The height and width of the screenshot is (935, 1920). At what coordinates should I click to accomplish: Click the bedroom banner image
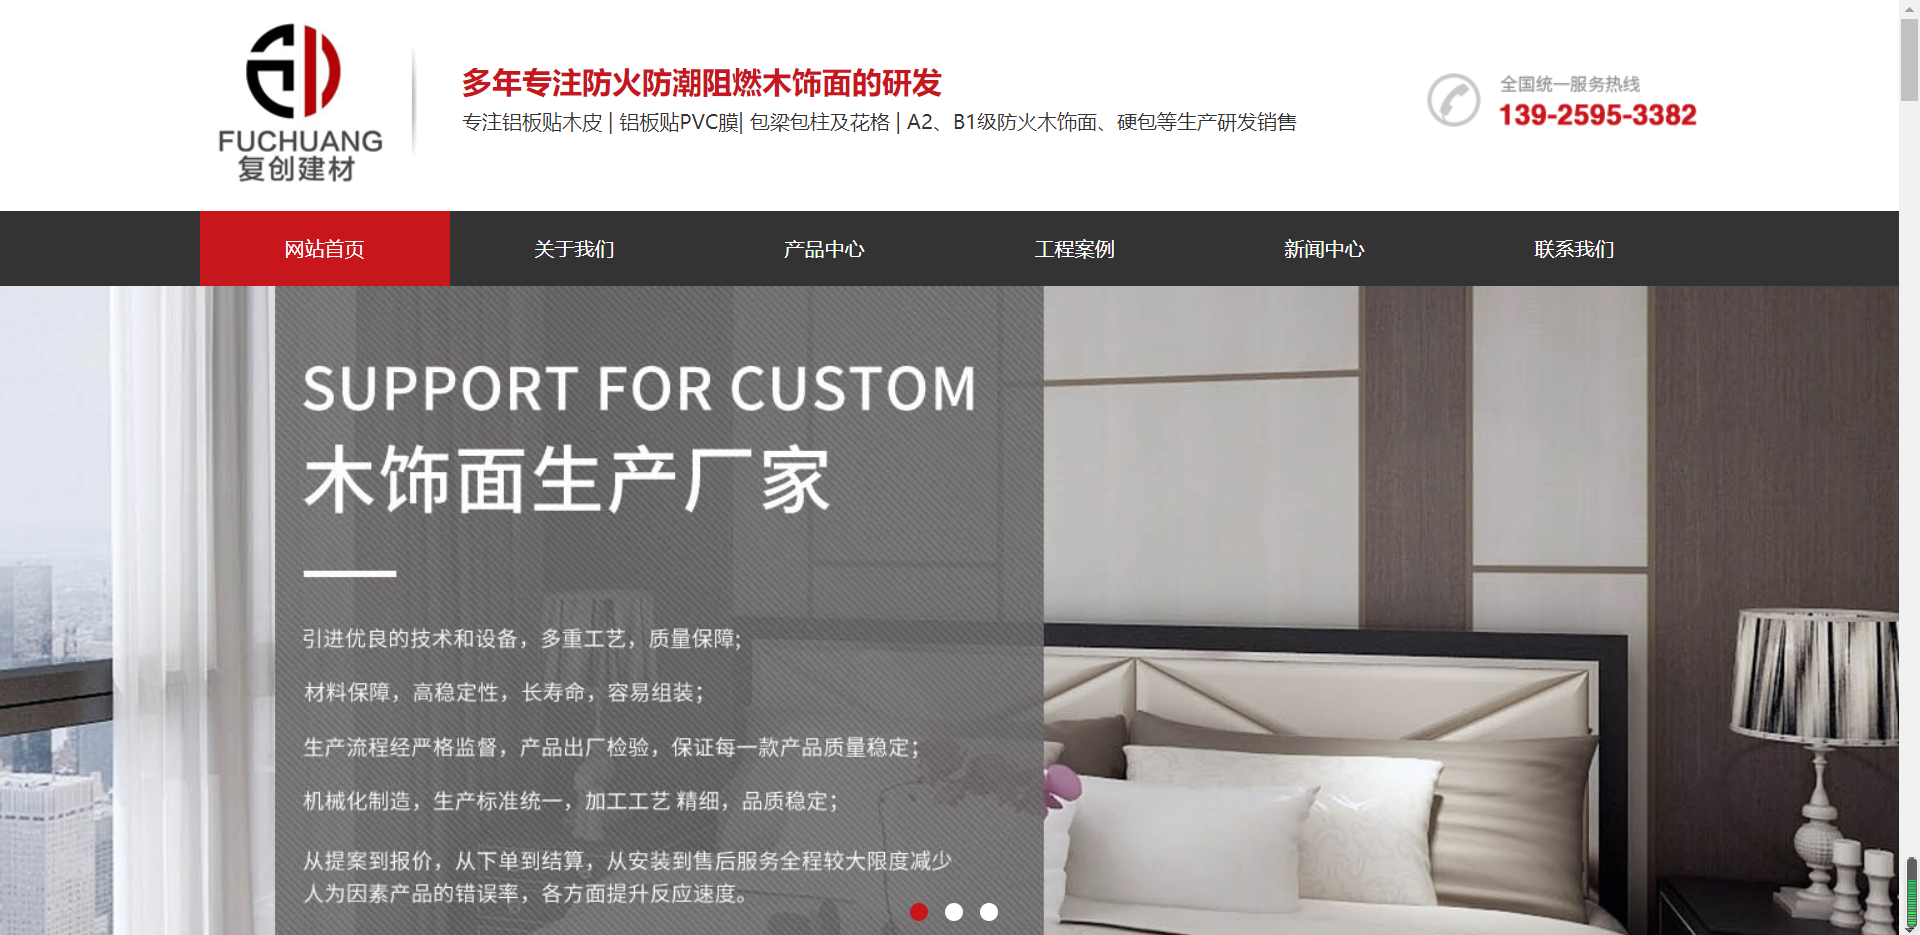coord(1471,610)
